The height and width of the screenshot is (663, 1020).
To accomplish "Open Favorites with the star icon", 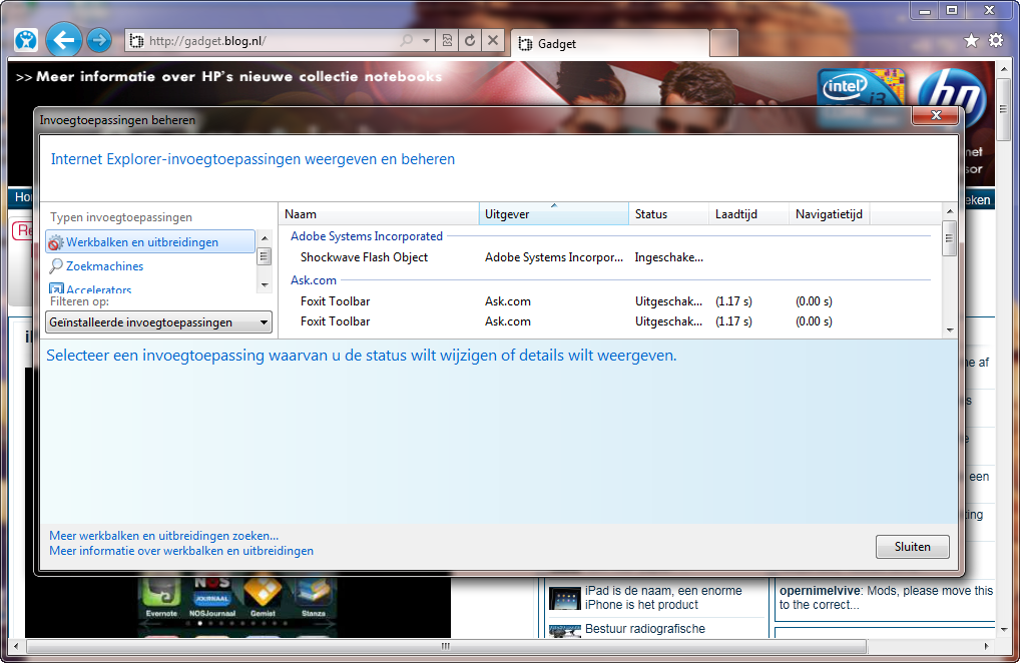I will click(x=971, y=40).
